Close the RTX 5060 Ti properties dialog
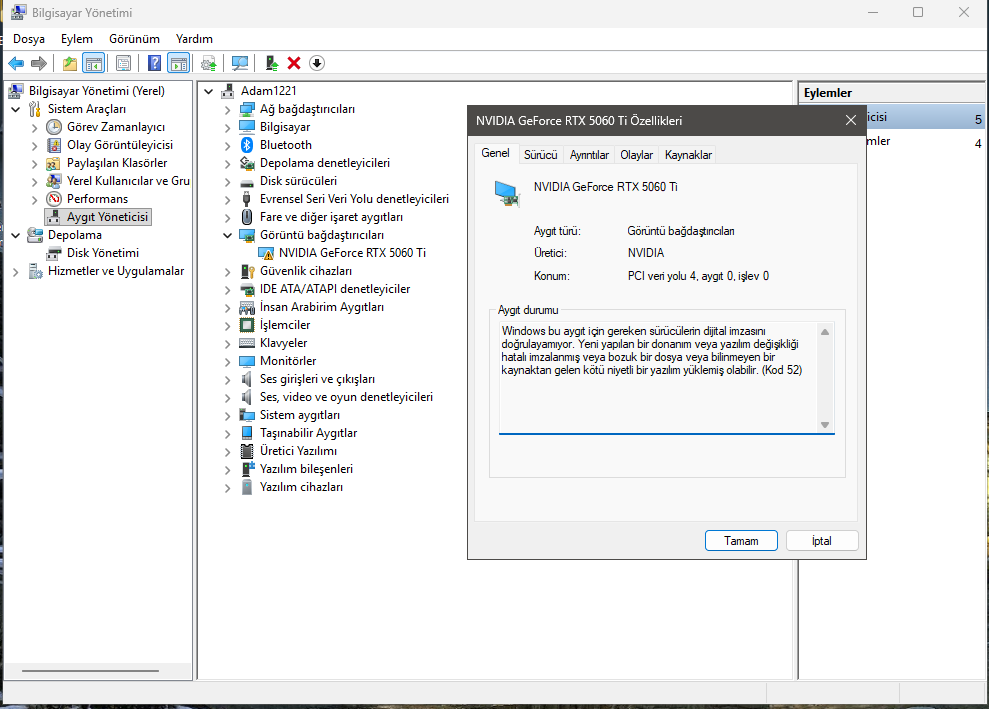The height and width of the screenshot is (709, 989). (851, 120)
